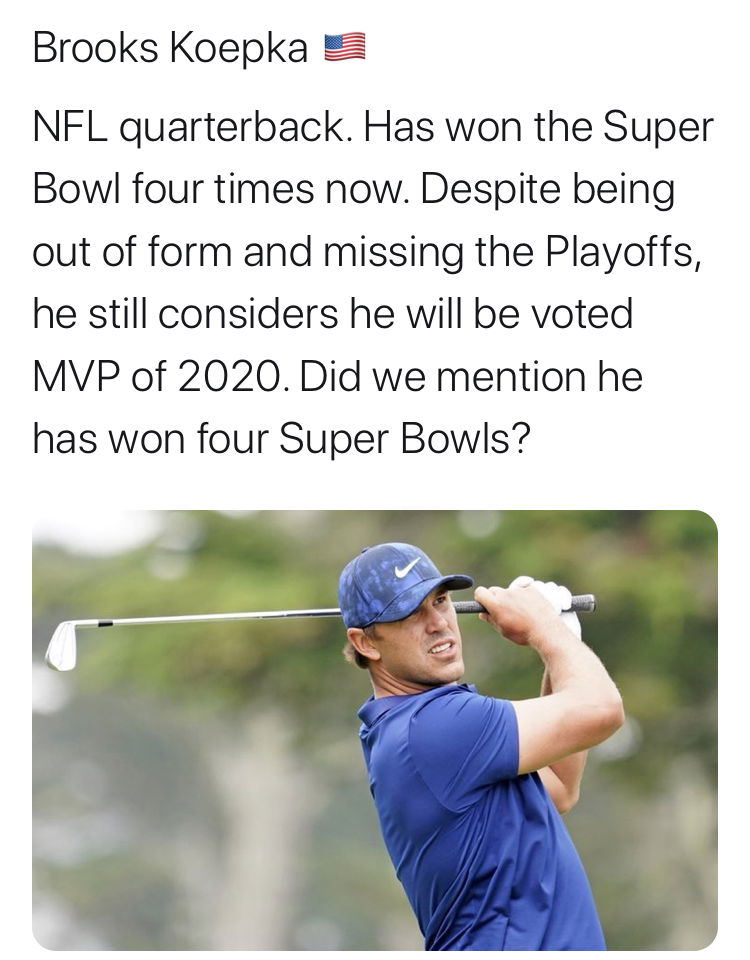This screenshot has height=960, width=750.
Task: Click the golf club head in photo
Action: point(62,645)
